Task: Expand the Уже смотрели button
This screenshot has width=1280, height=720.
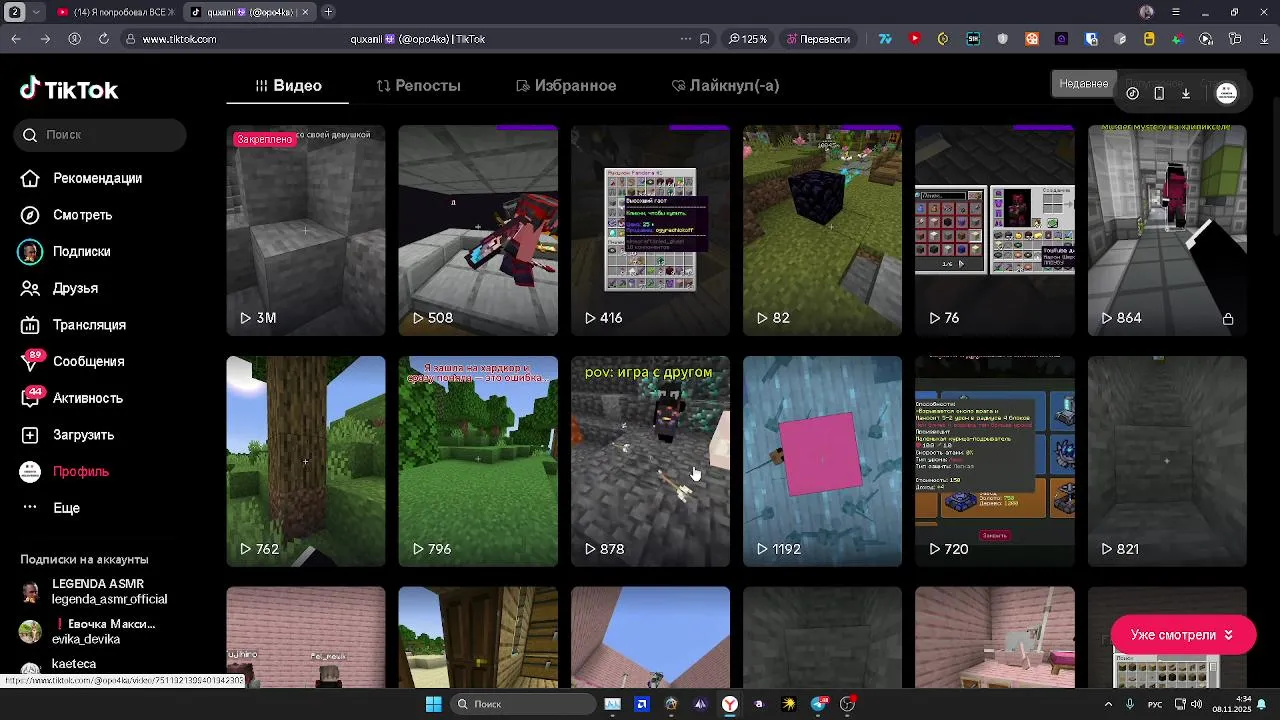Action: point(1183,635)
